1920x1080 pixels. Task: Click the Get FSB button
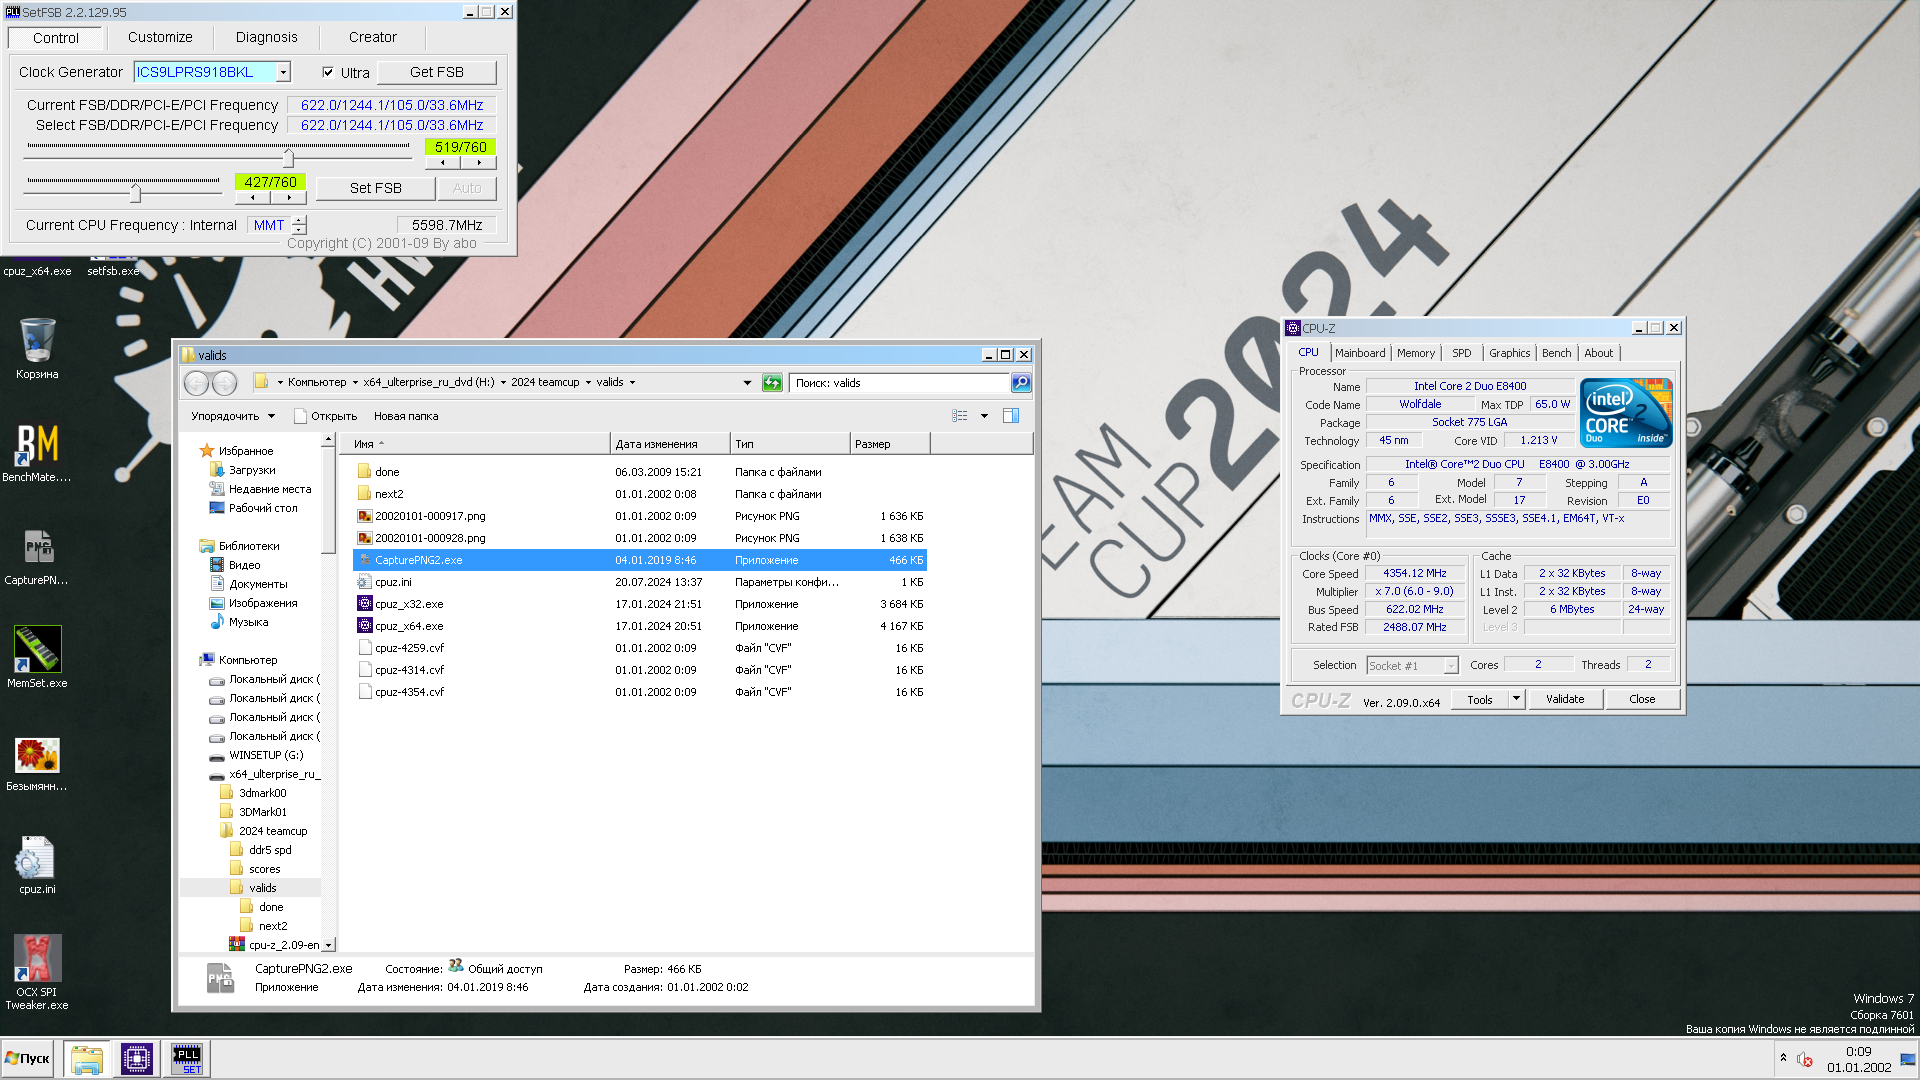[x=437, y=72]
